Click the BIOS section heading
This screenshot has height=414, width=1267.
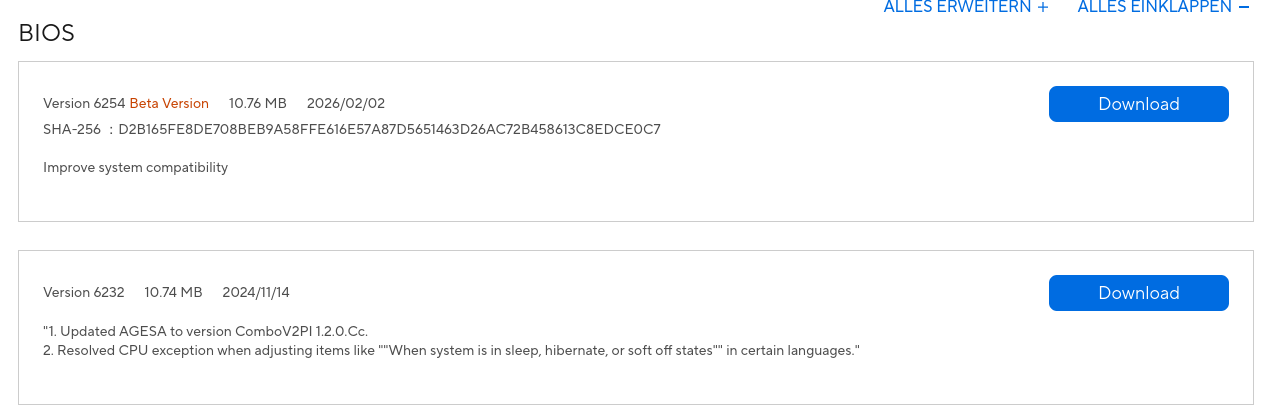point(46,33)
